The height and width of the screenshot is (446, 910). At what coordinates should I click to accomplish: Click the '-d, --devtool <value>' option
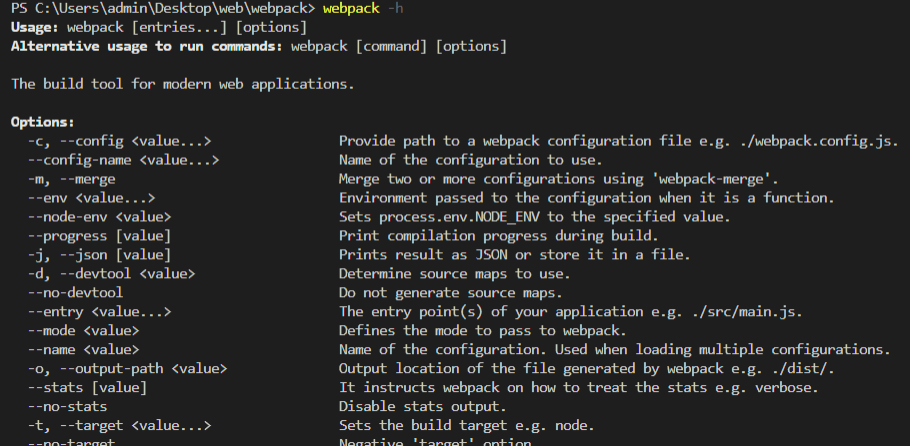(x=111, y=273)
